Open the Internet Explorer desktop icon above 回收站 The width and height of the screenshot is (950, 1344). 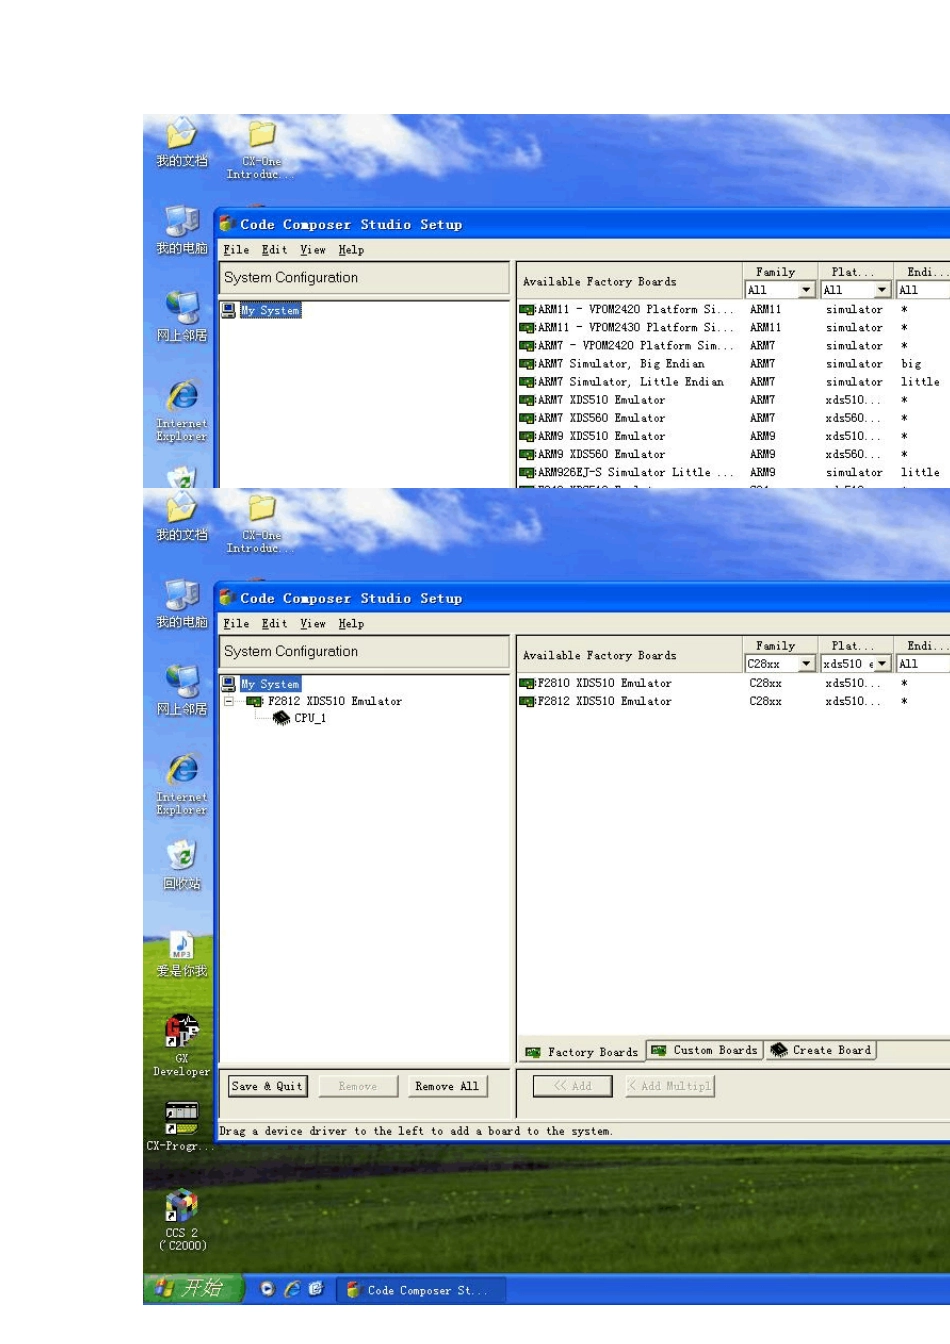[x=182, y=785]
